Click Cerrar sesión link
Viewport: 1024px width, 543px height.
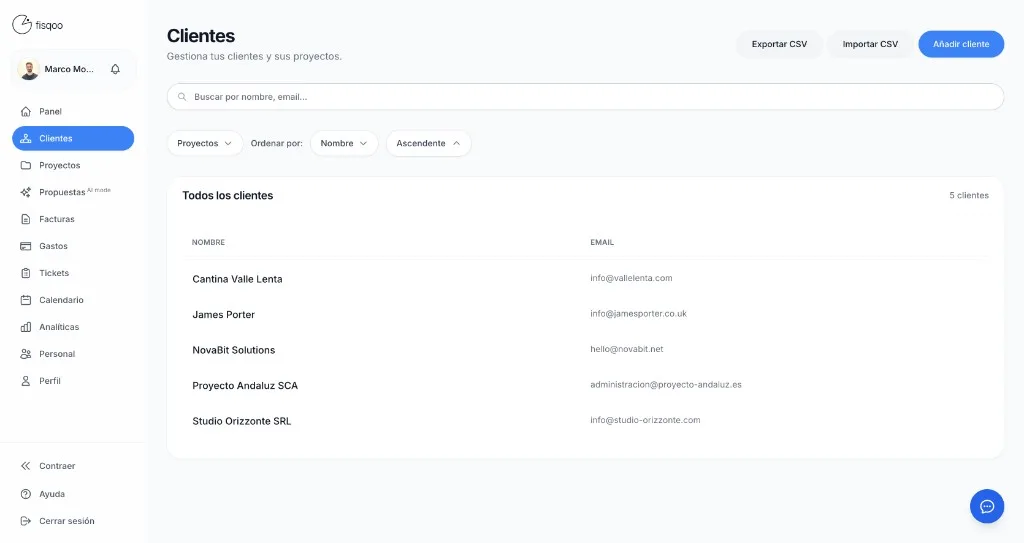click(73, 521)
